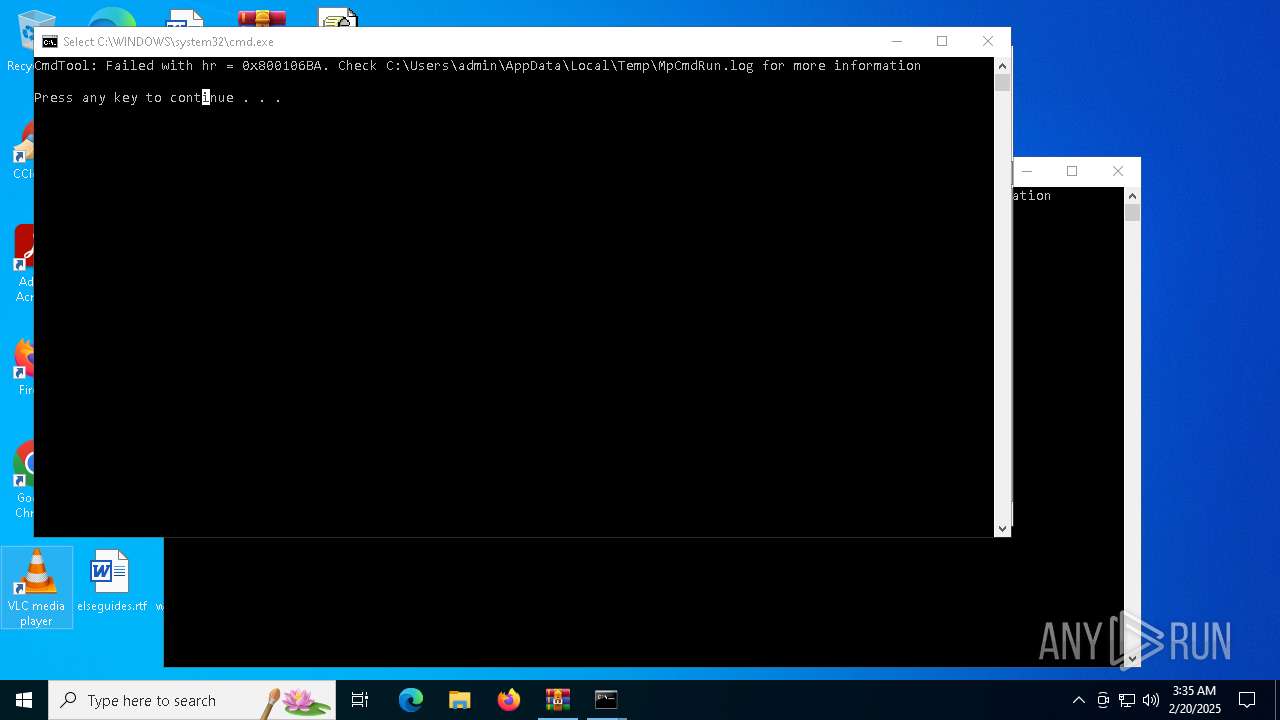Launch Microsoft Edge from the taskbar
The height and width of the screenshot is (720, 1280).
(411, 700)
